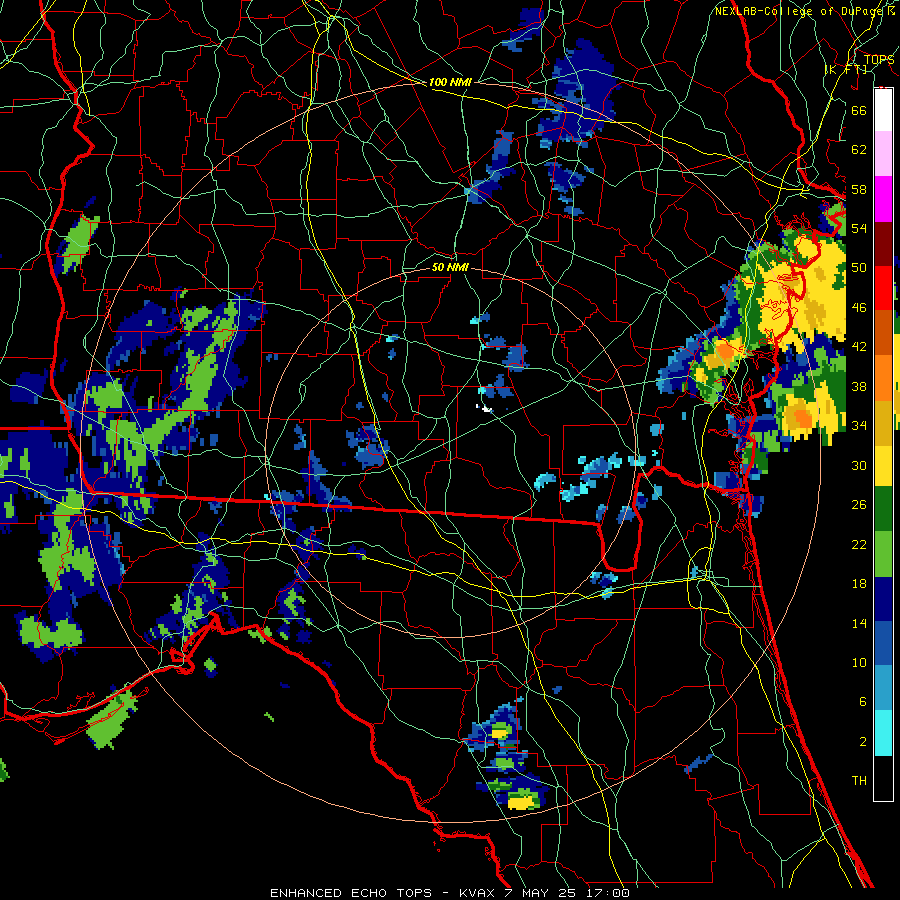900x900 pixels.
Task: Choose the navy blue legend swatch
Action: click(883, 599)
